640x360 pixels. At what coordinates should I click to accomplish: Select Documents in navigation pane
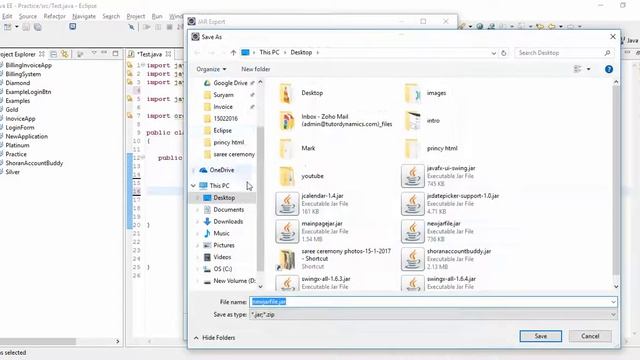point(229,209)
